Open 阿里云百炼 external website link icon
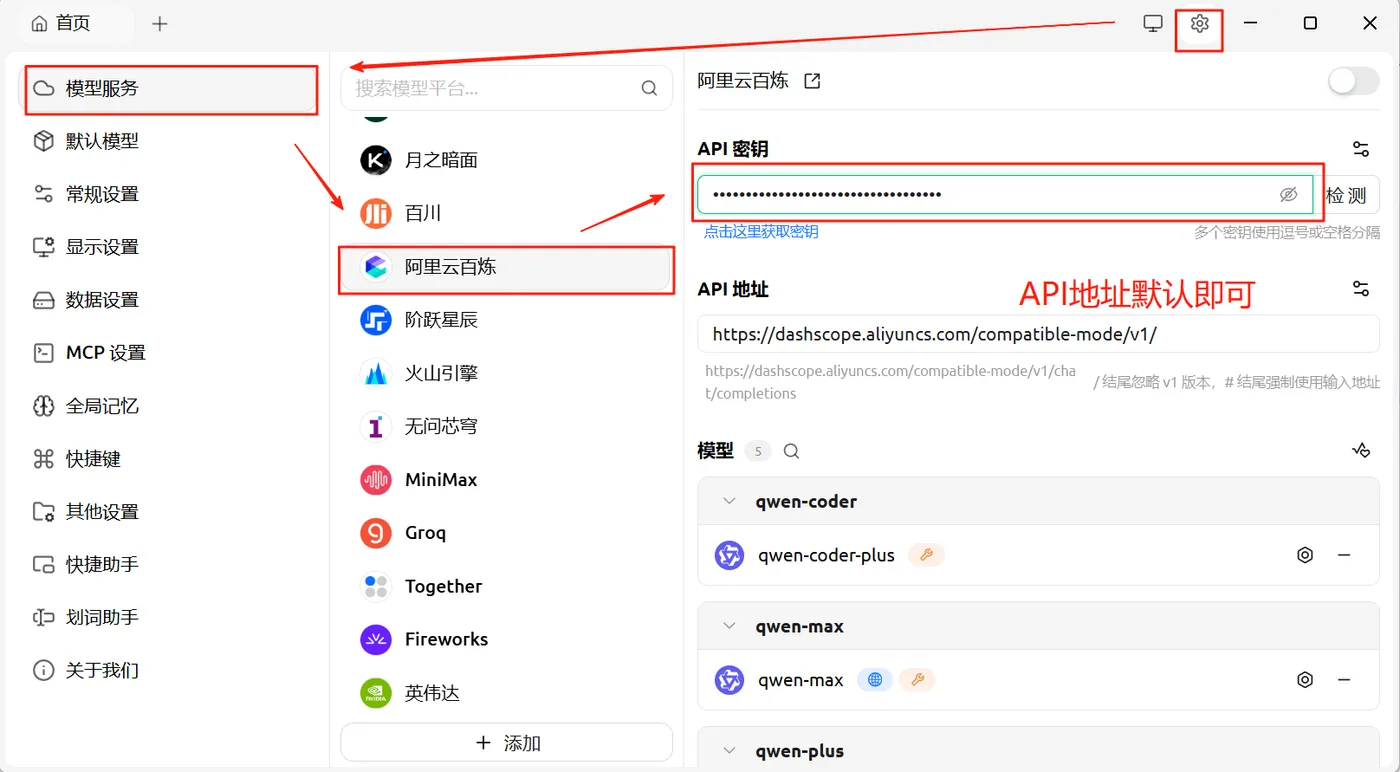The height and width of the screenshot is (772, 1400). [x=813, y=81]
